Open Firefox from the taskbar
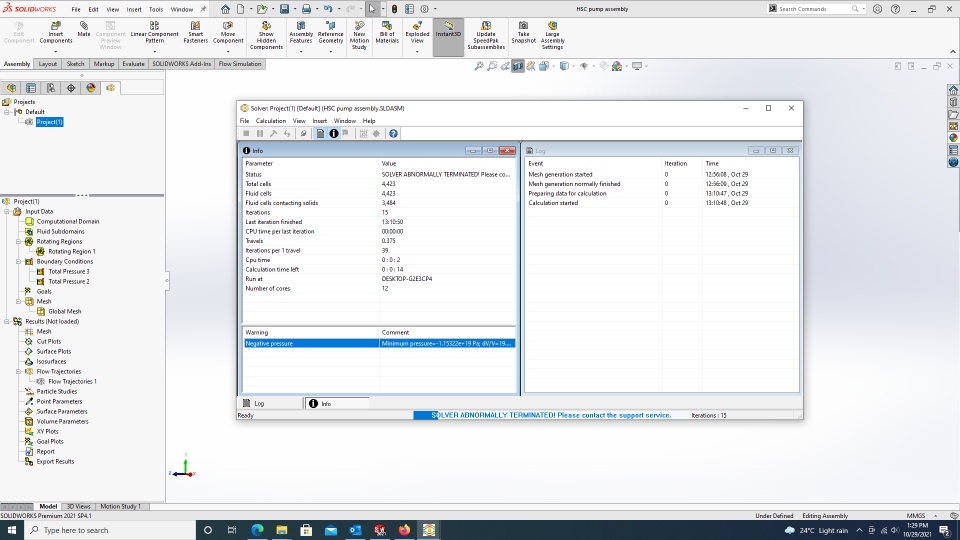 (404, 530)
